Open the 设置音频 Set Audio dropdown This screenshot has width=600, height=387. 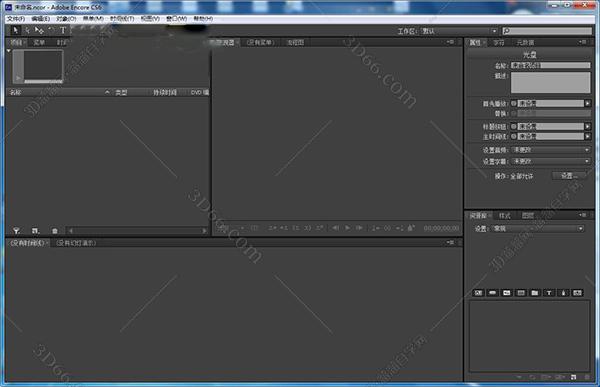click(x=551, y=150)
